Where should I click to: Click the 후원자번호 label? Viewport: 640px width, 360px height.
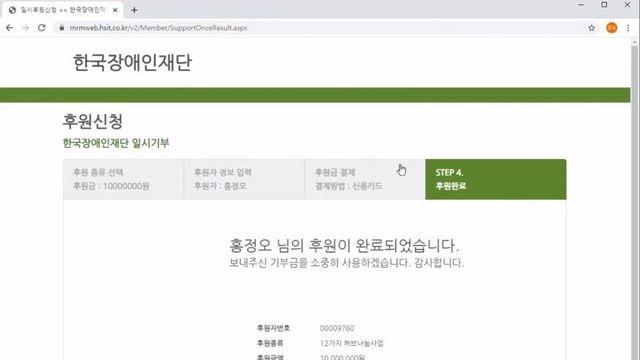[273, 328]
